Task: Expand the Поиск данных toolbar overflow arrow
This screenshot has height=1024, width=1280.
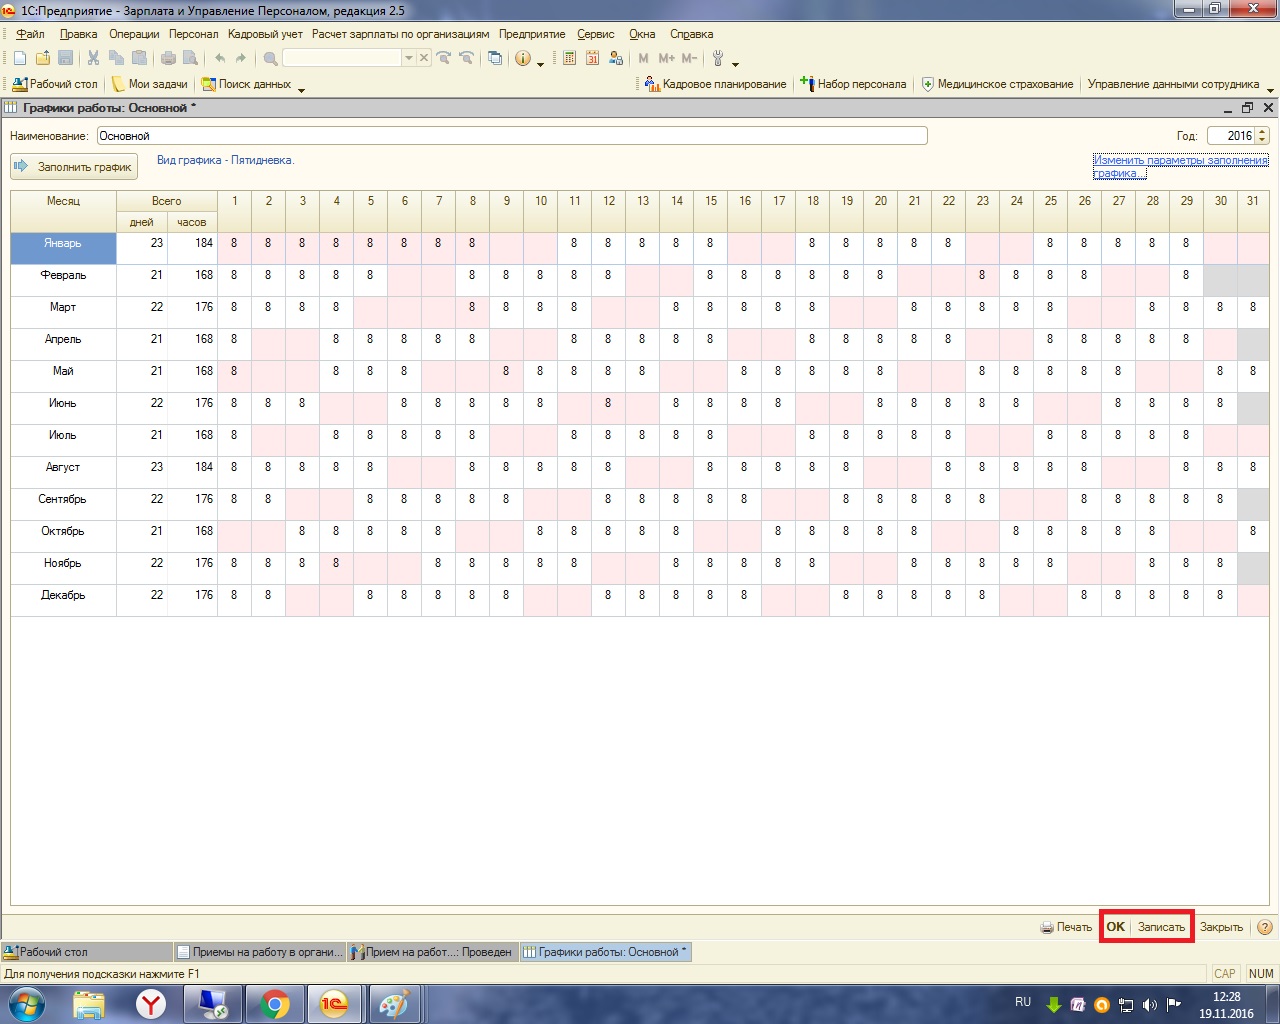Action: pyautogui.click(x=301, y=89)
